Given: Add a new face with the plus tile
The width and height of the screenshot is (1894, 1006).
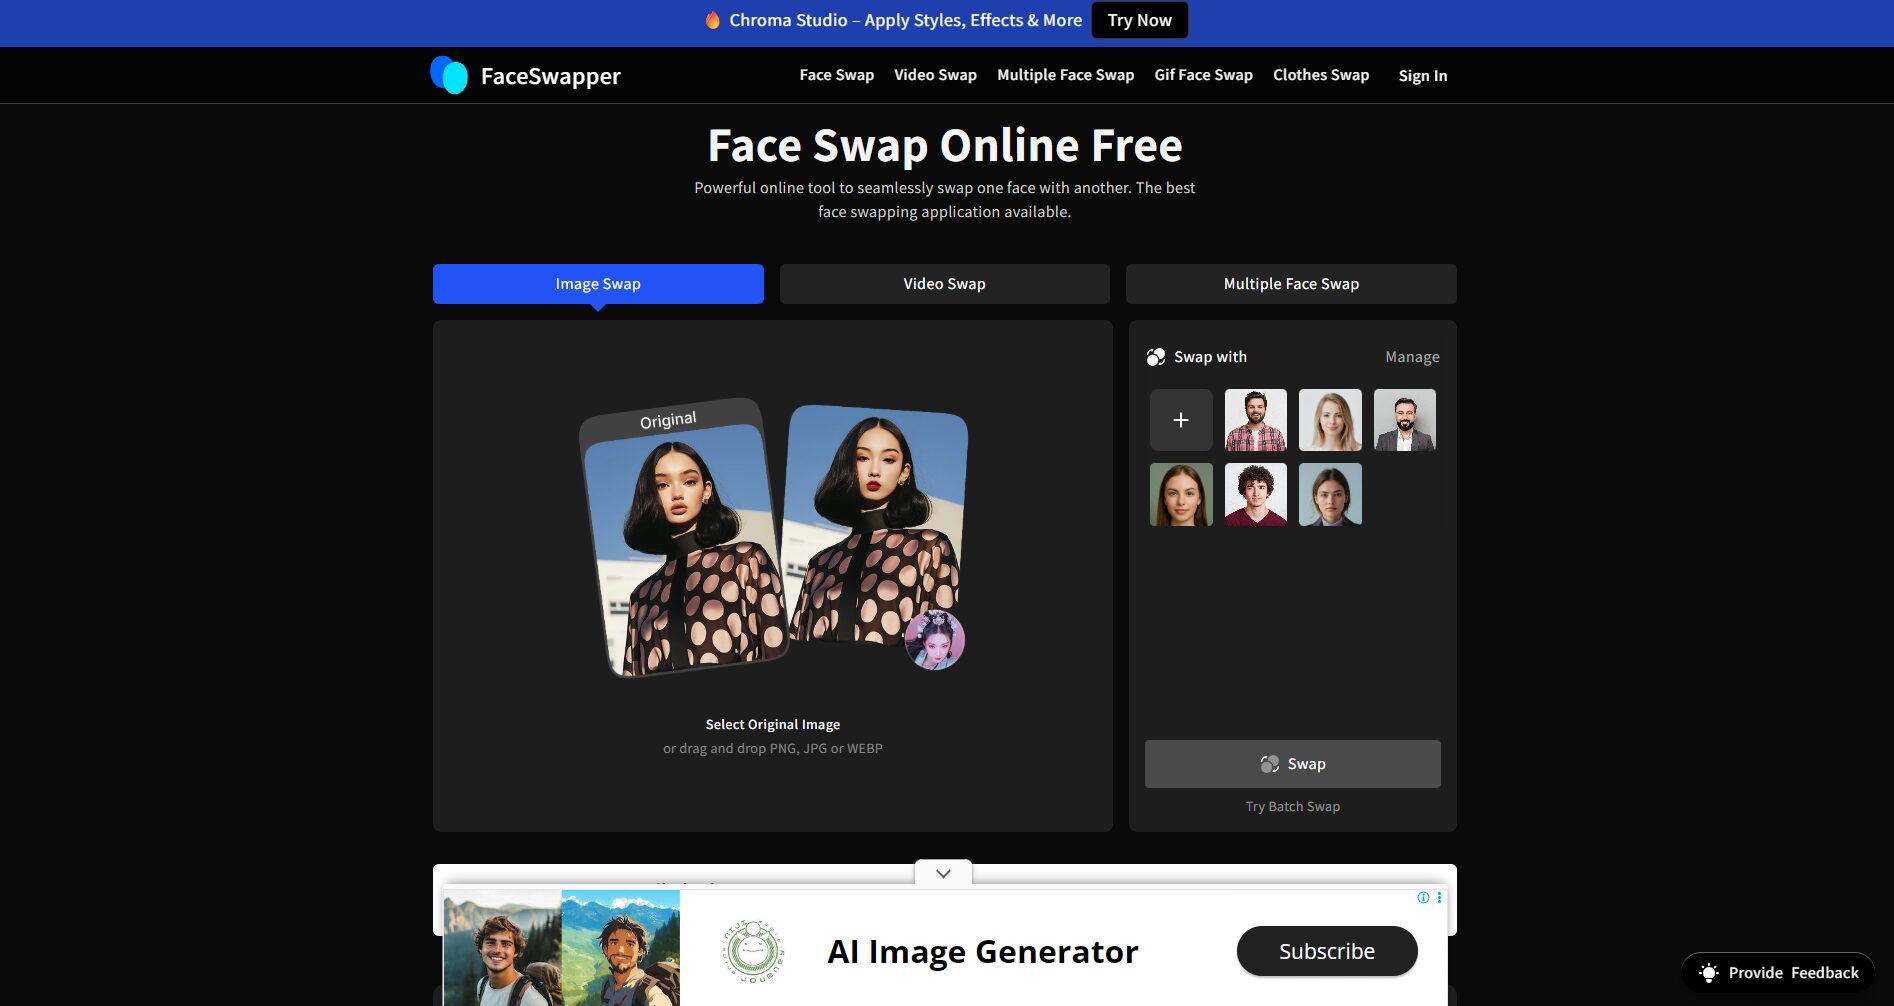Looking at the screenshot, I should pyautogui.click(x=1181, y=420).
